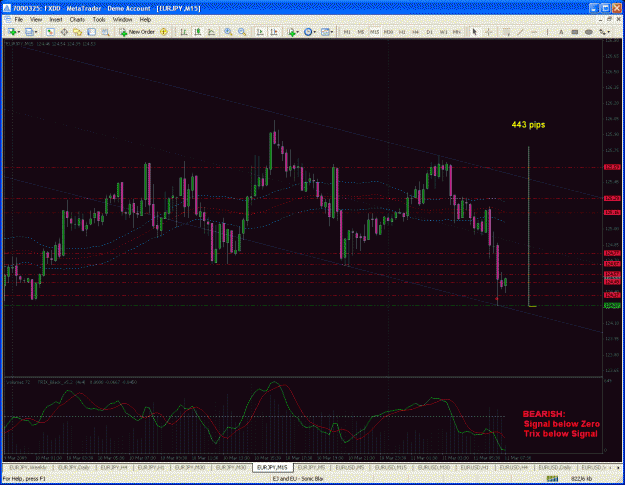This screenshot has height=485, width=625.
Task: Select the Arrows objects tool
Action: coord(602,32)
